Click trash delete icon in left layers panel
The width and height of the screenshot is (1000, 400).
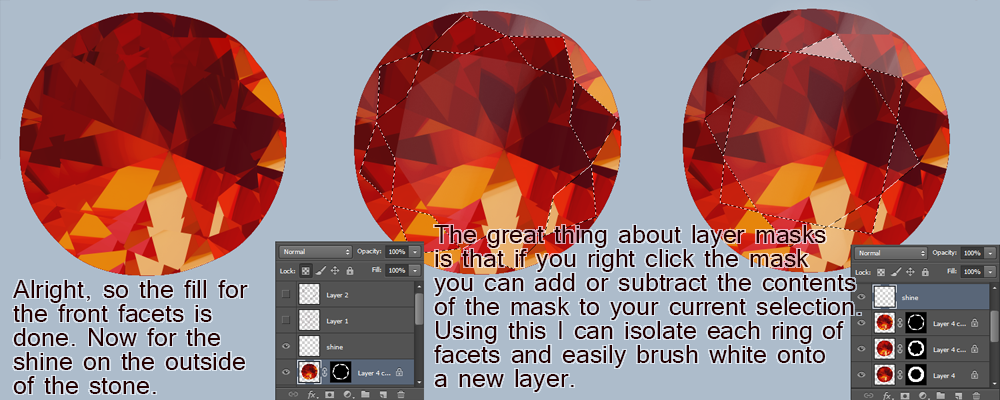[x=400, y=394]
